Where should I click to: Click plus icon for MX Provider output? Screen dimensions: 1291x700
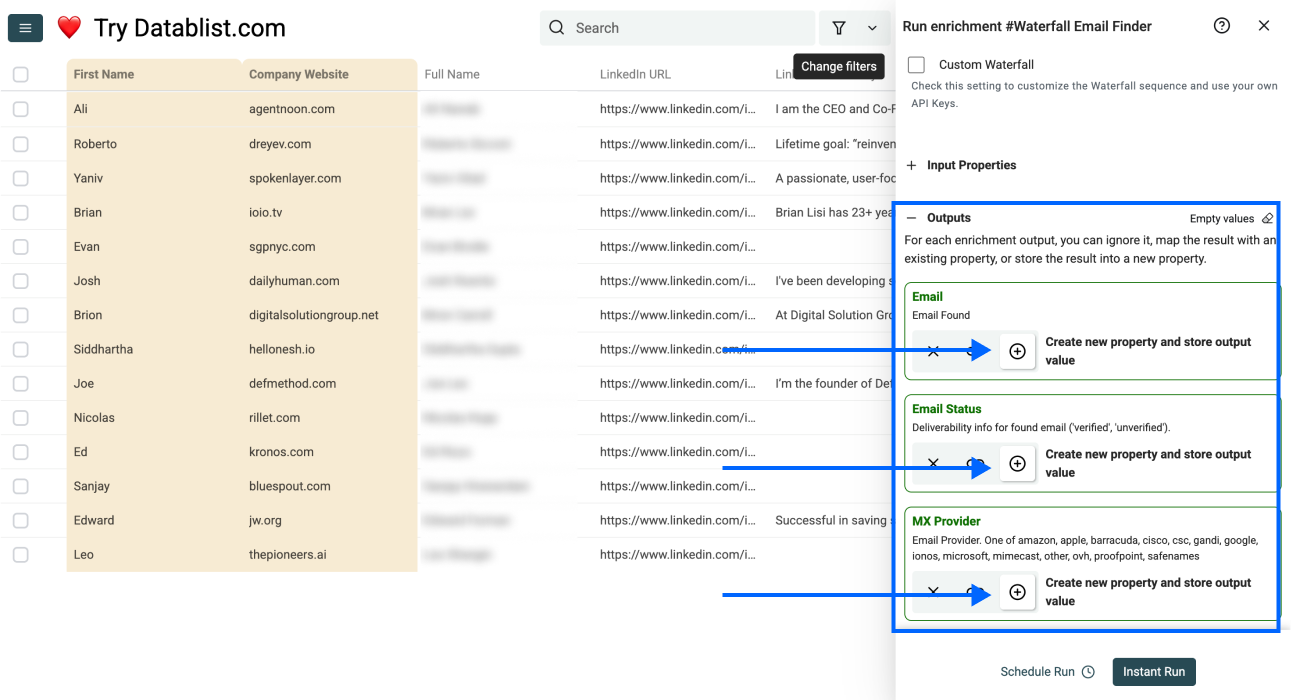tap(1017, 592)
